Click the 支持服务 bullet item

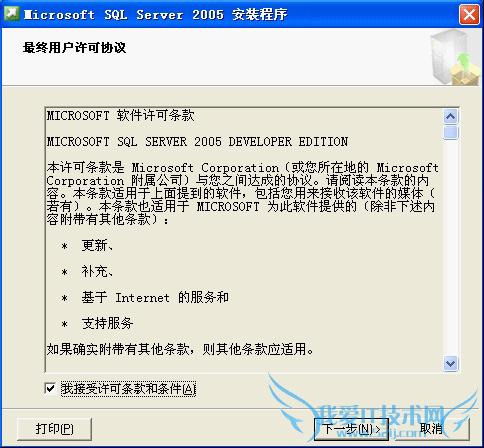[x=107, y=323]
